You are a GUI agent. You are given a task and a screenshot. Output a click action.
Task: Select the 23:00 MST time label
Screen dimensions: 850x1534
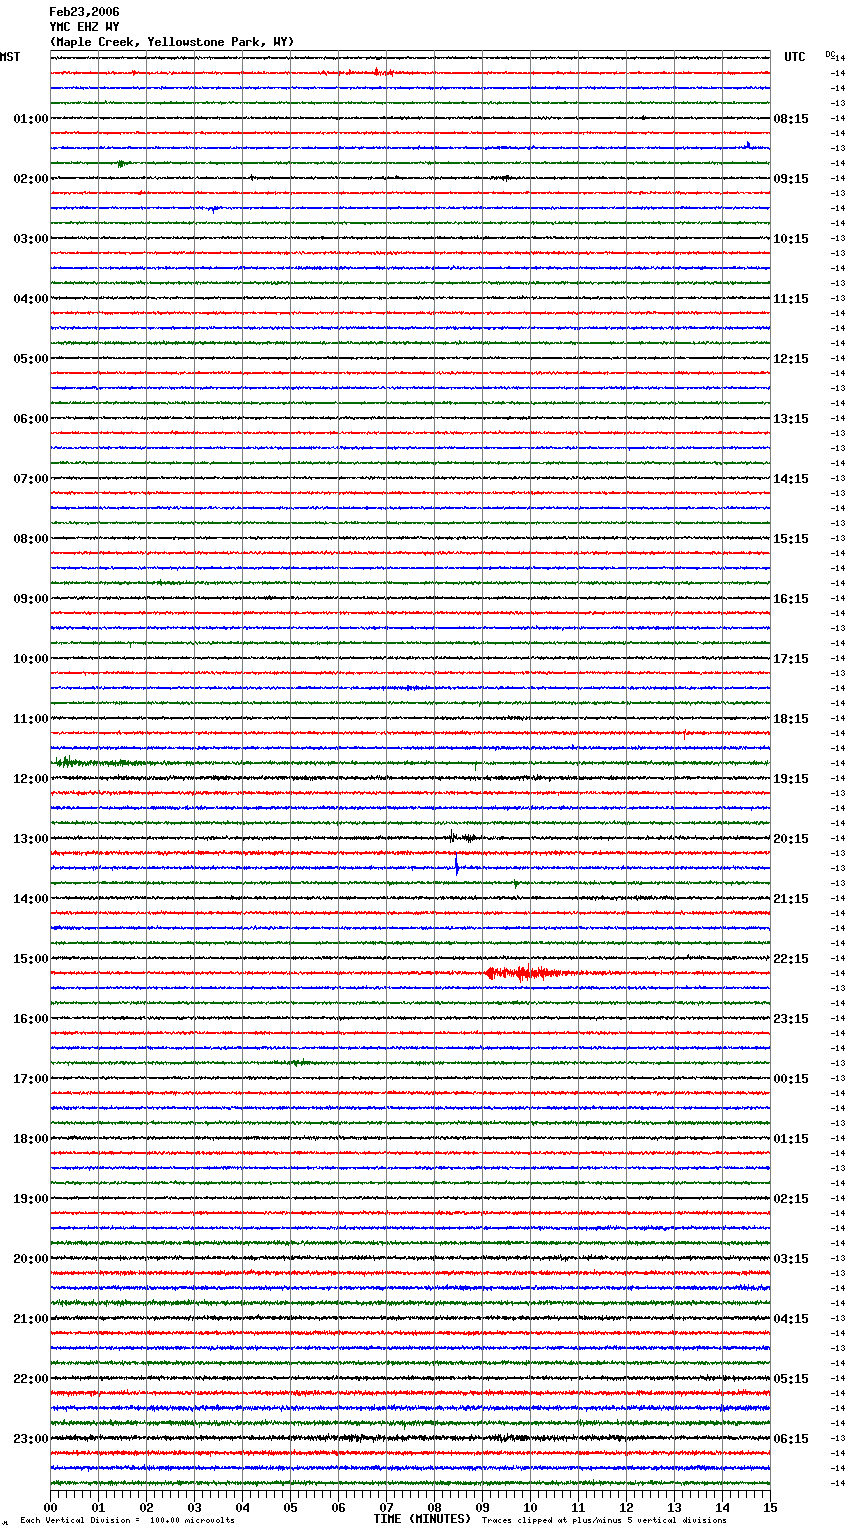[31, 1439]
